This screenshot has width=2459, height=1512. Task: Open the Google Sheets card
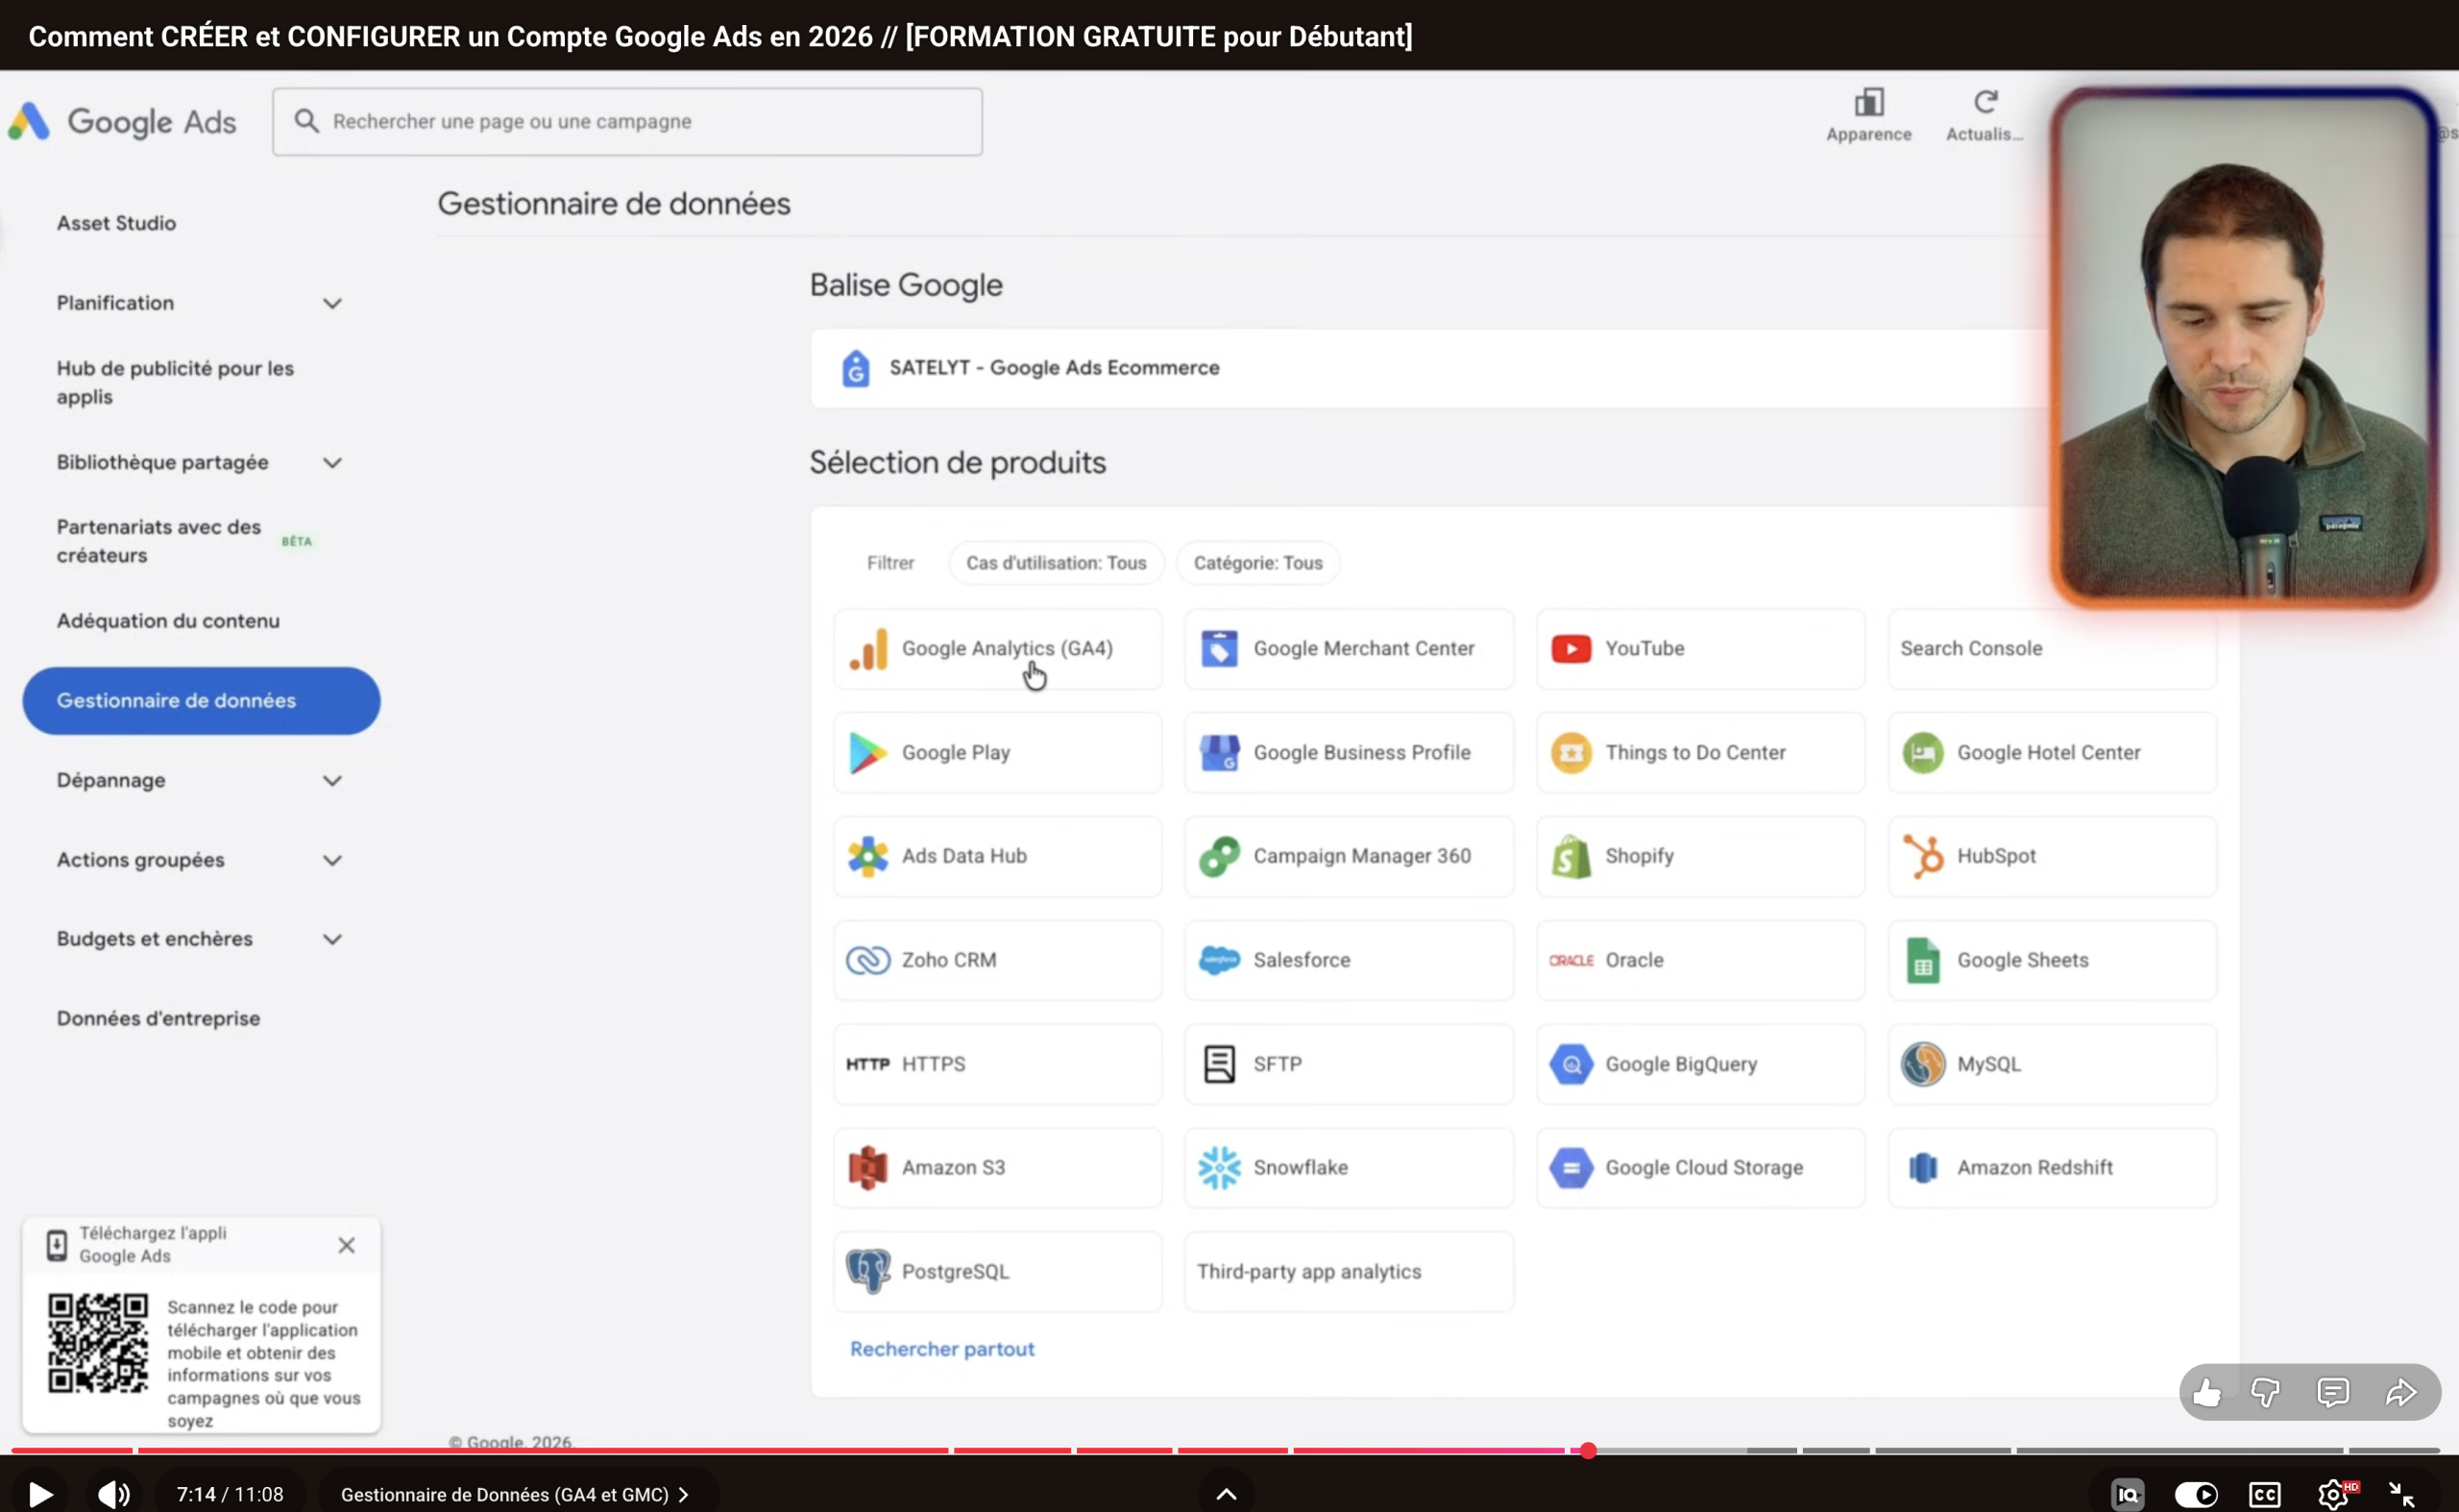2052,960
